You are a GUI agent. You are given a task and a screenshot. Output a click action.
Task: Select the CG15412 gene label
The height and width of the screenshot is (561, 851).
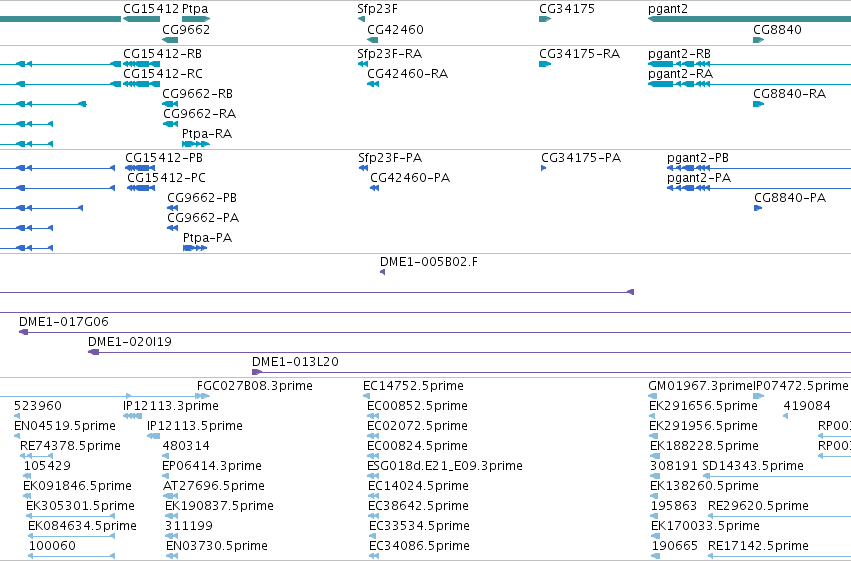pos(151,9)
